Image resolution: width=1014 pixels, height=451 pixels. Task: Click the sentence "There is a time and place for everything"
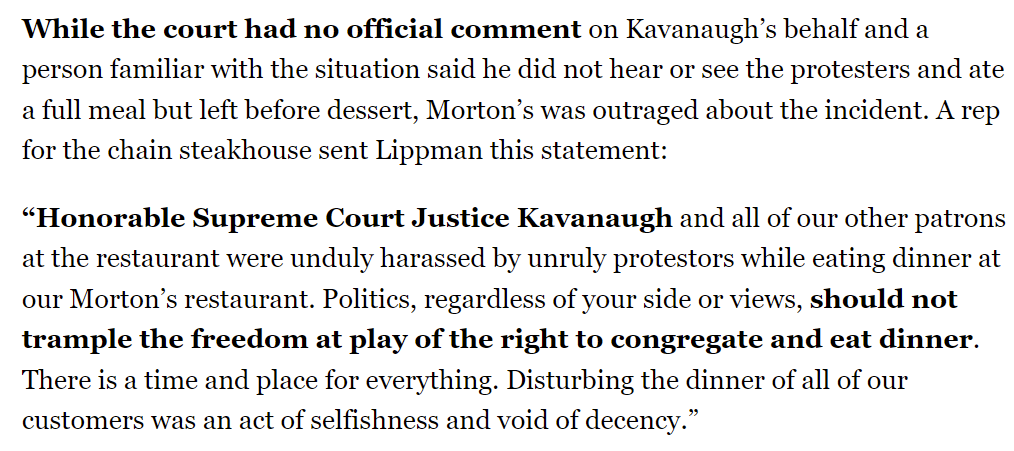coord(260,381)
